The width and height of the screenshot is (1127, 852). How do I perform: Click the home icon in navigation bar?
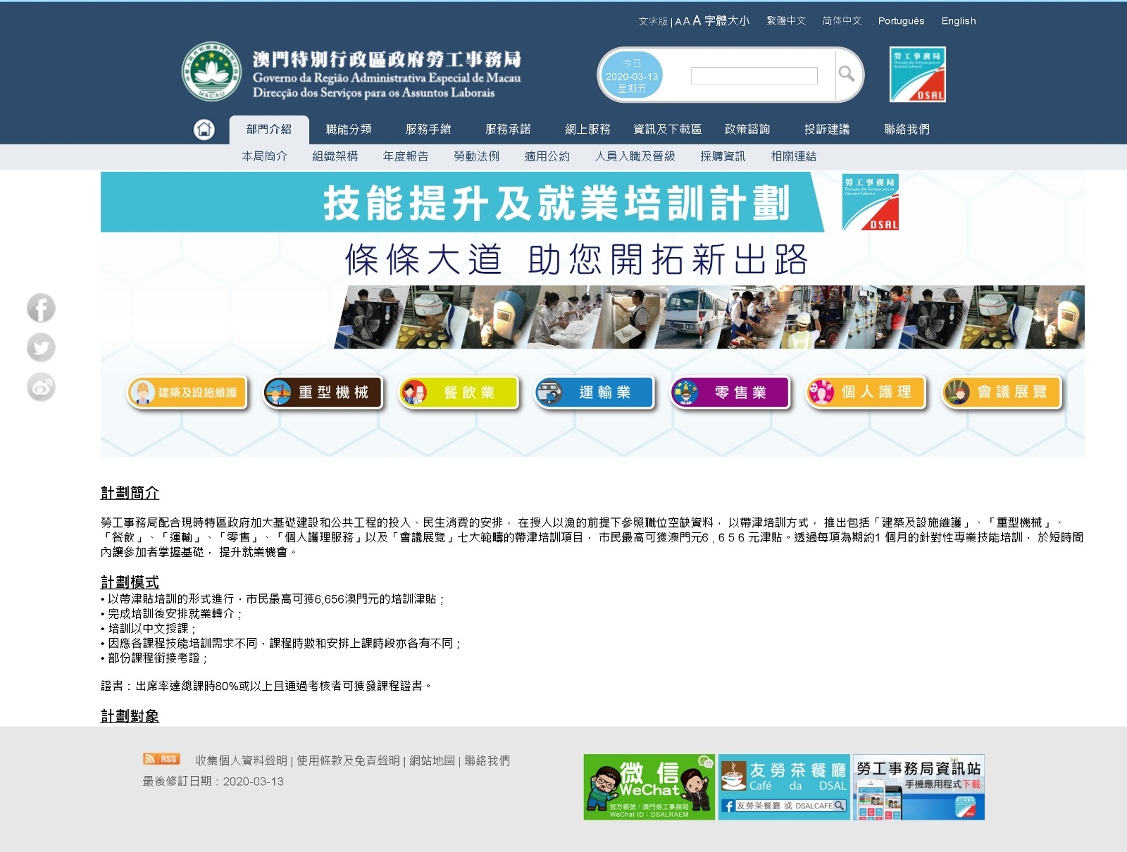point(204,130)
